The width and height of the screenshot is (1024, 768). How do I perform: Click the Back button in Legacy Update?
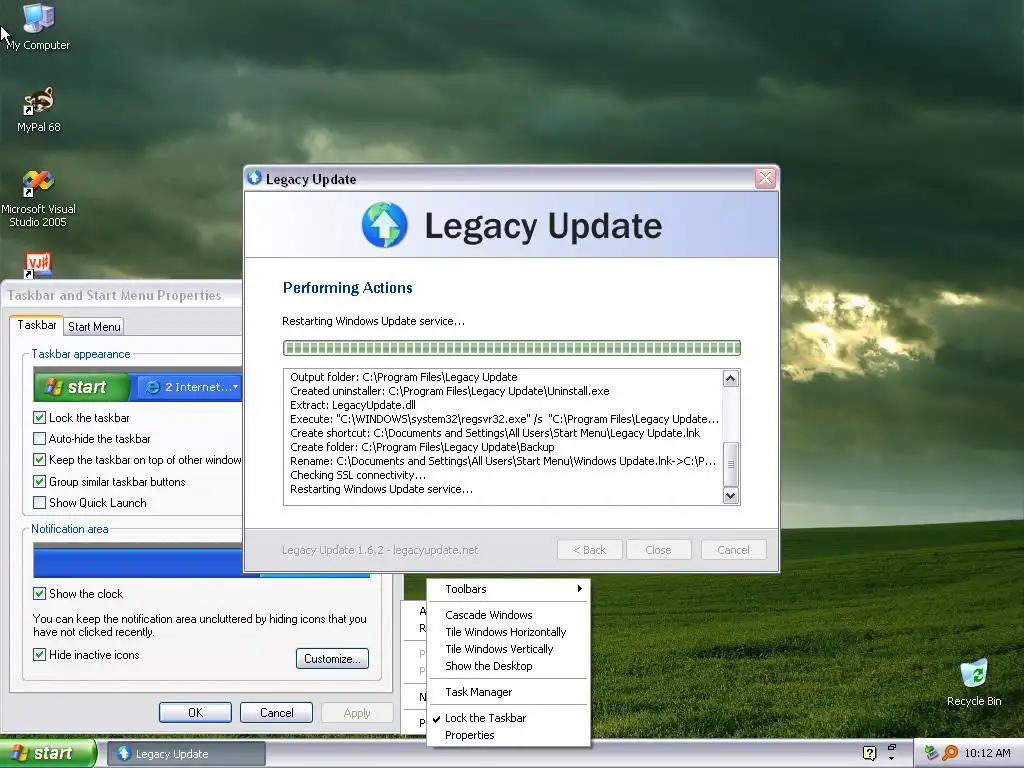coord(590,550)
